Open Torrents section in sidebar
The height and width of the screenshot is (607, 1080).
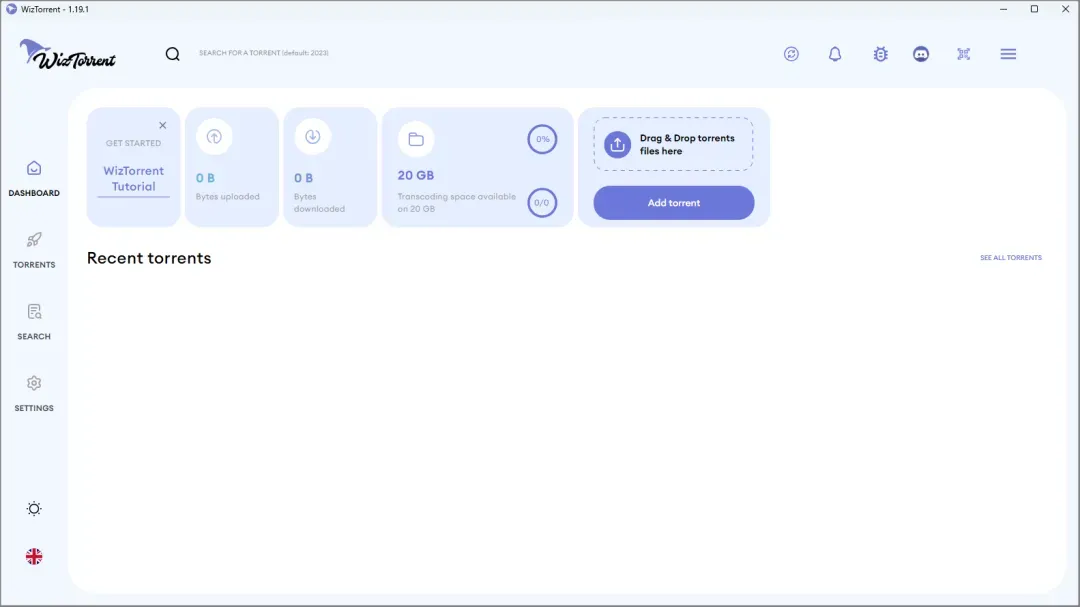(34, 250)
